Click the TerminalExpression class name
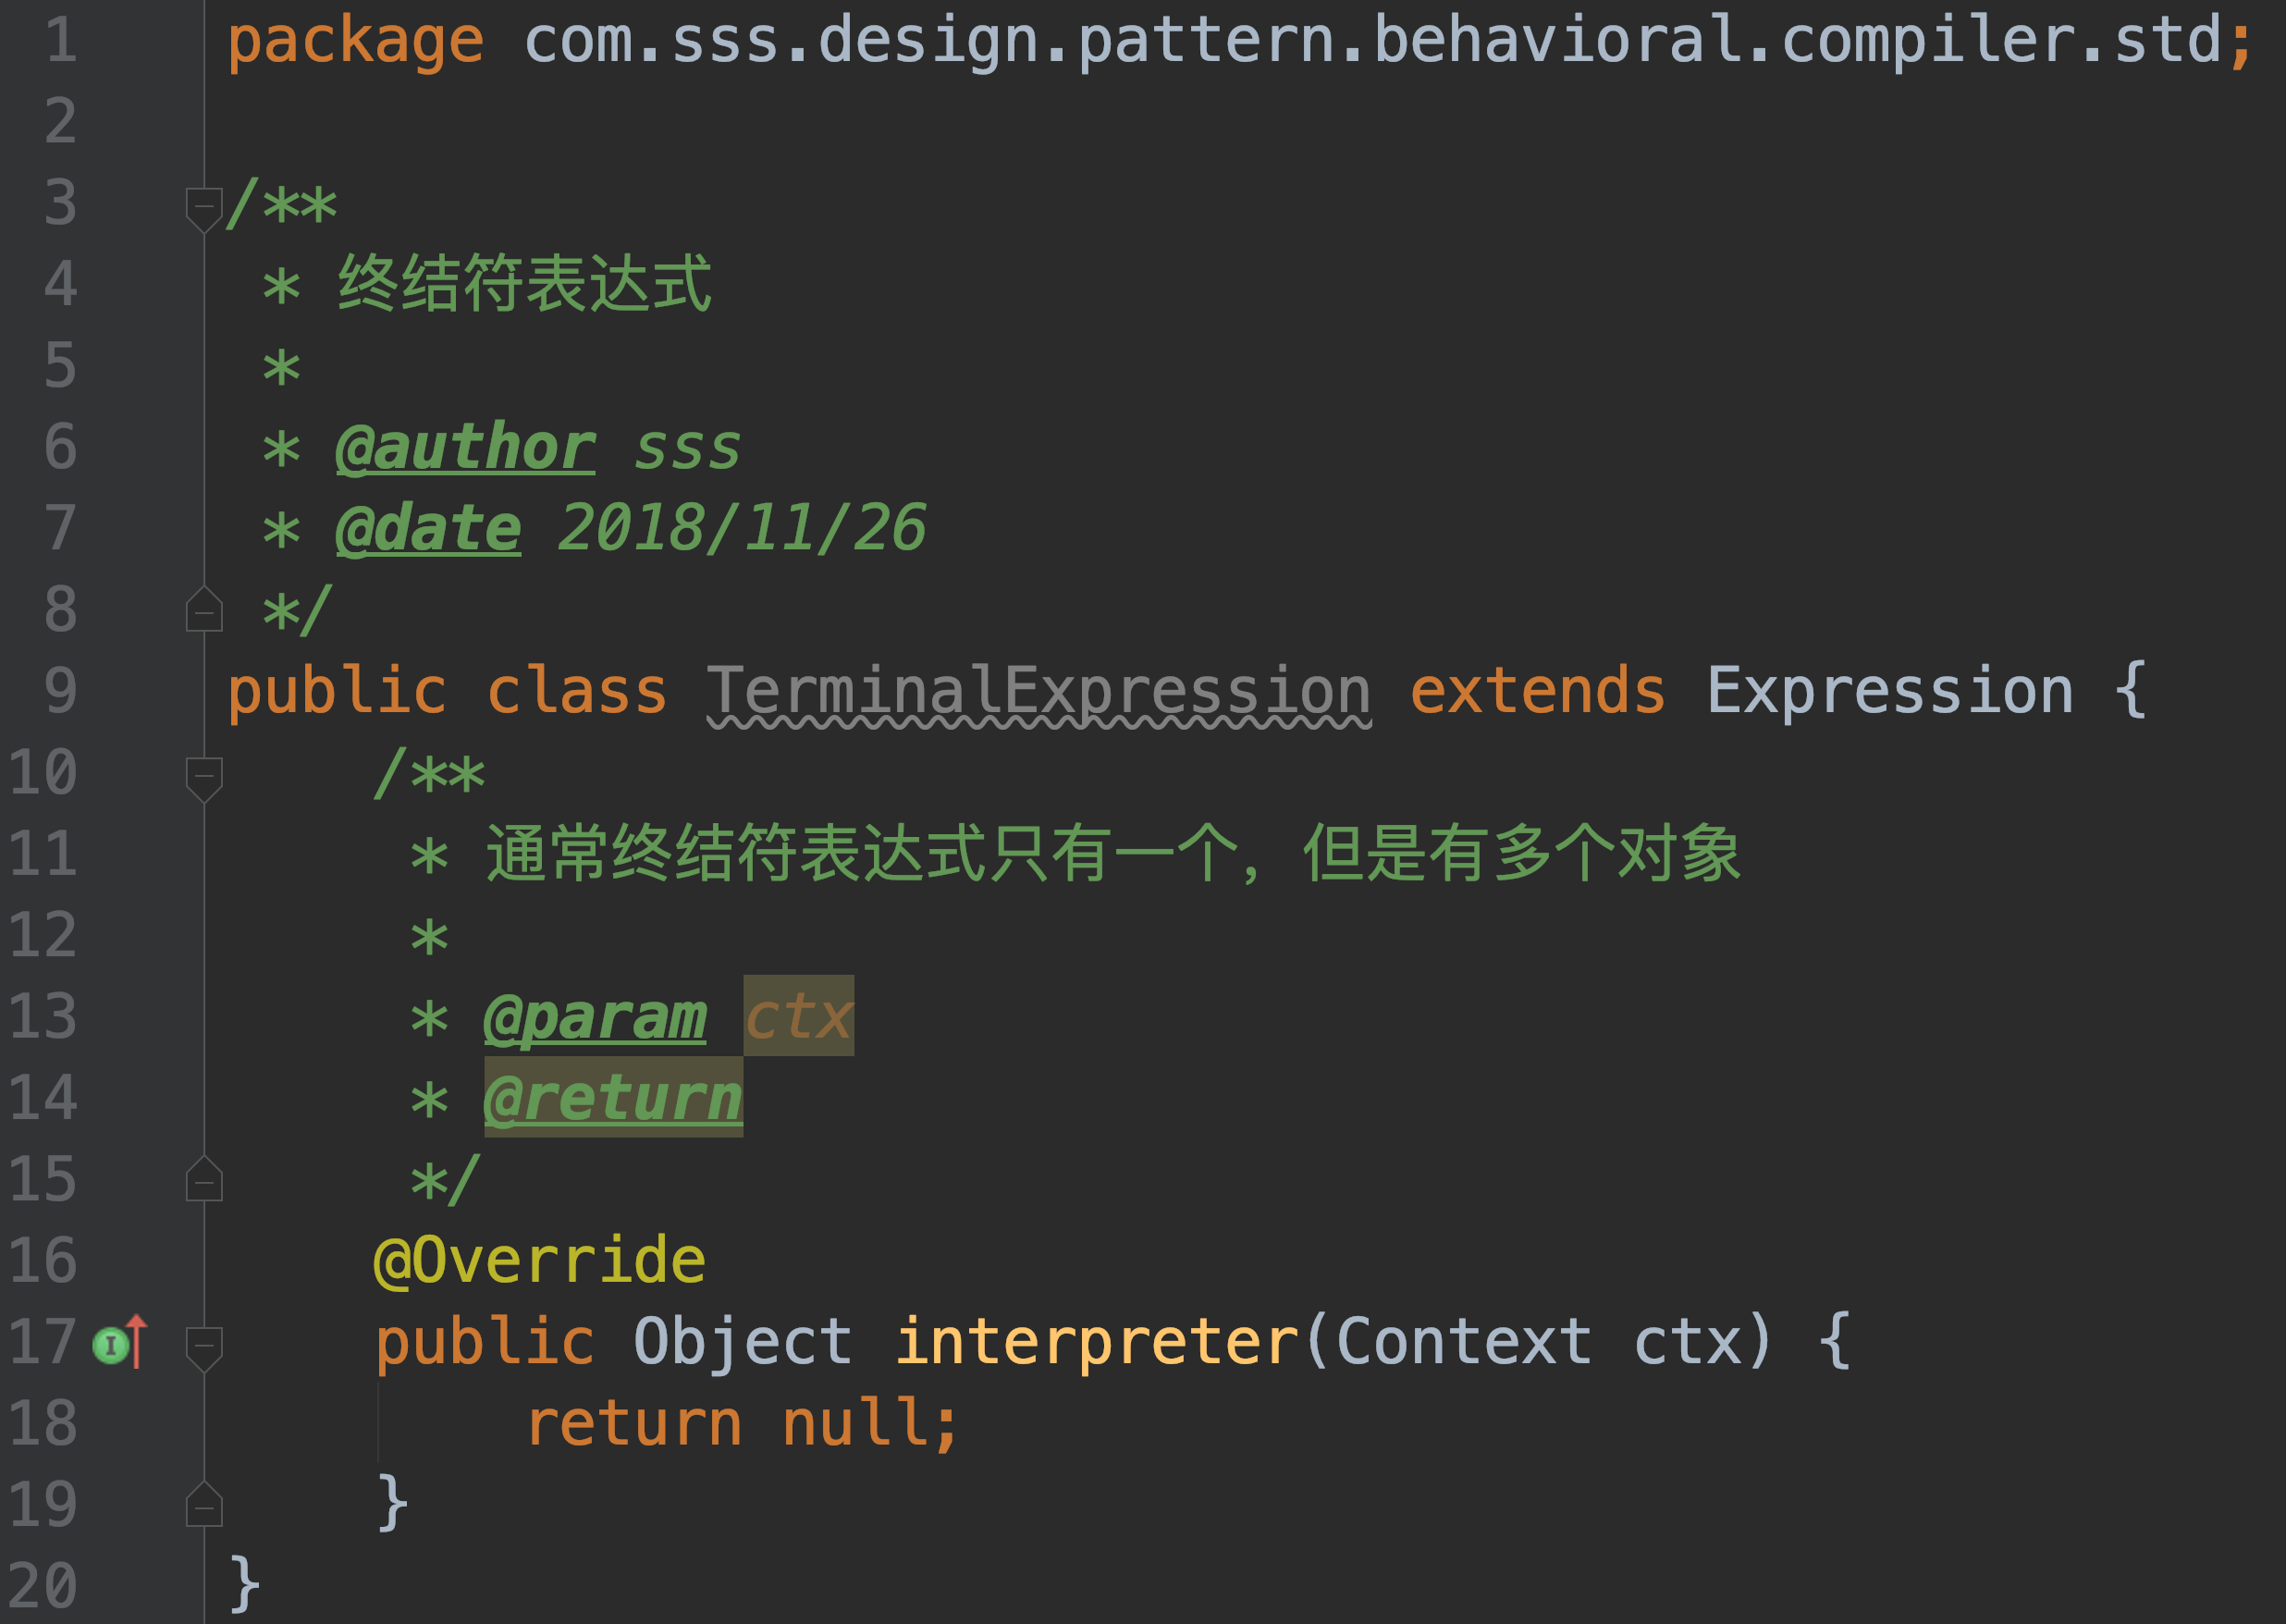 [x=1039, y=691]
